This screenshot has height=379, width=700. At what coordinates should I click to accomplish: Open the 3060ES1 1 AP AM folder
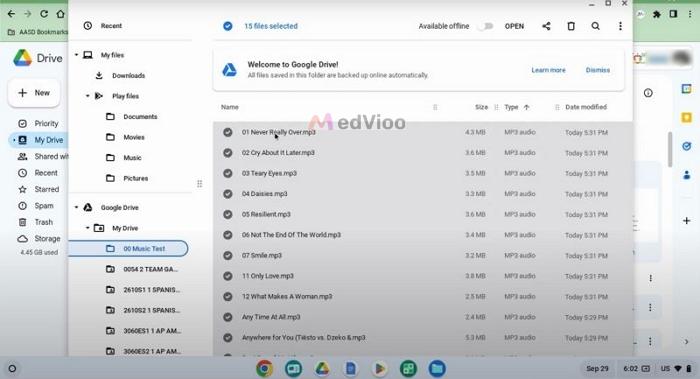click(x=152, y=331)
